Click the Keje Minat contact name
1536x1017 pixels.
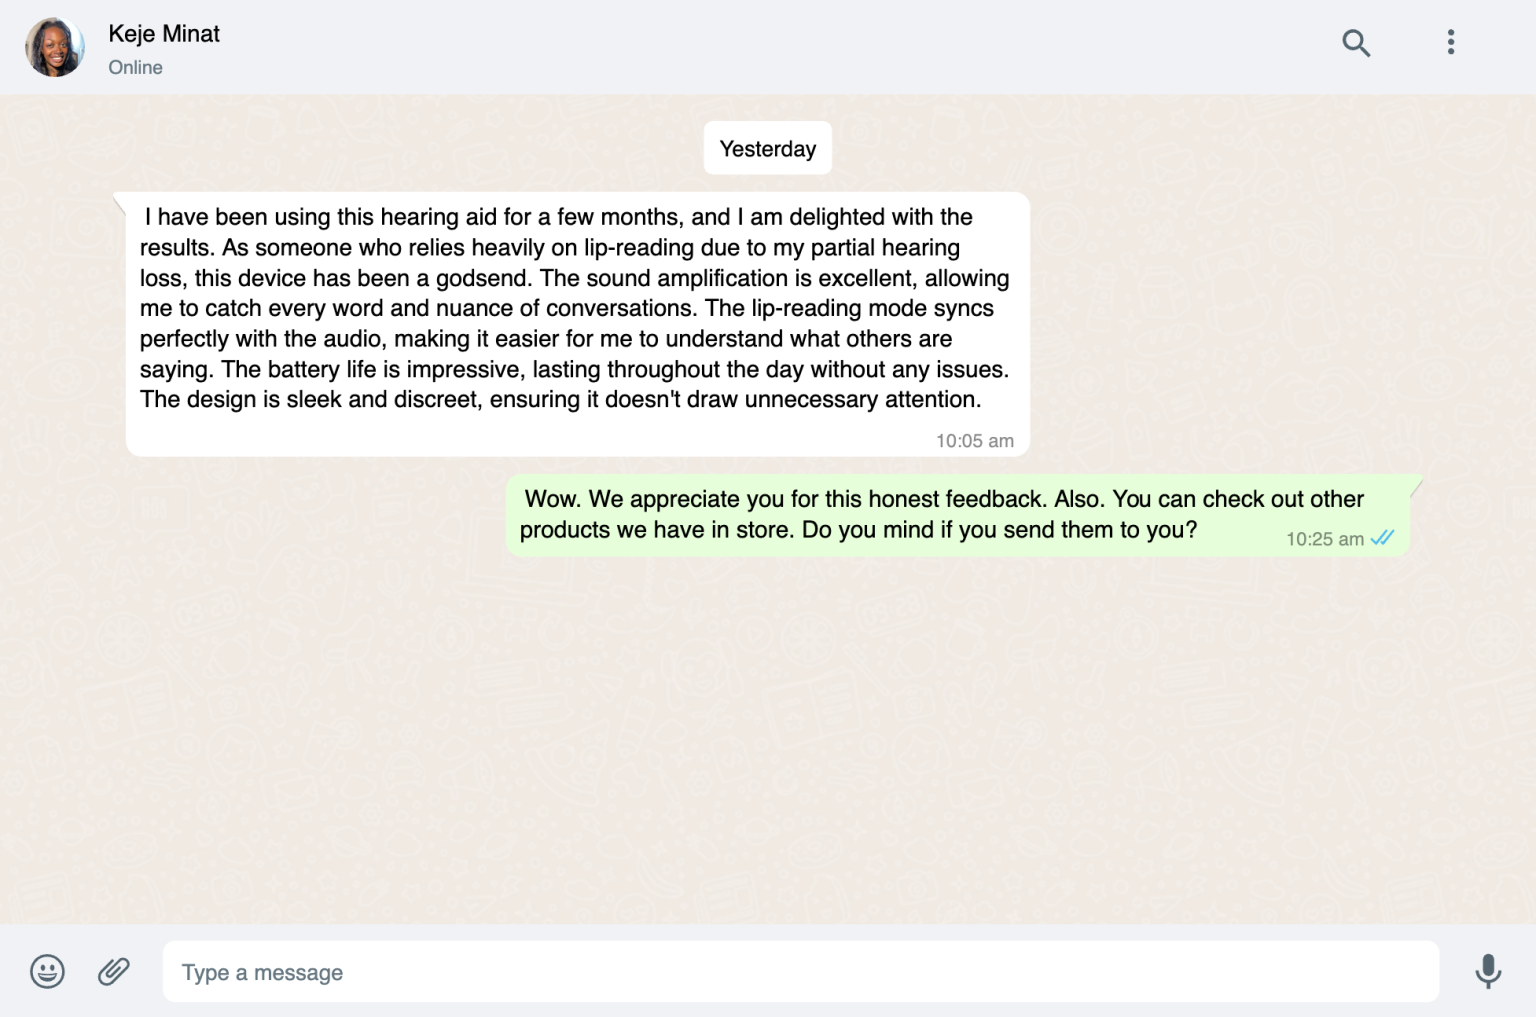[164, 33]
